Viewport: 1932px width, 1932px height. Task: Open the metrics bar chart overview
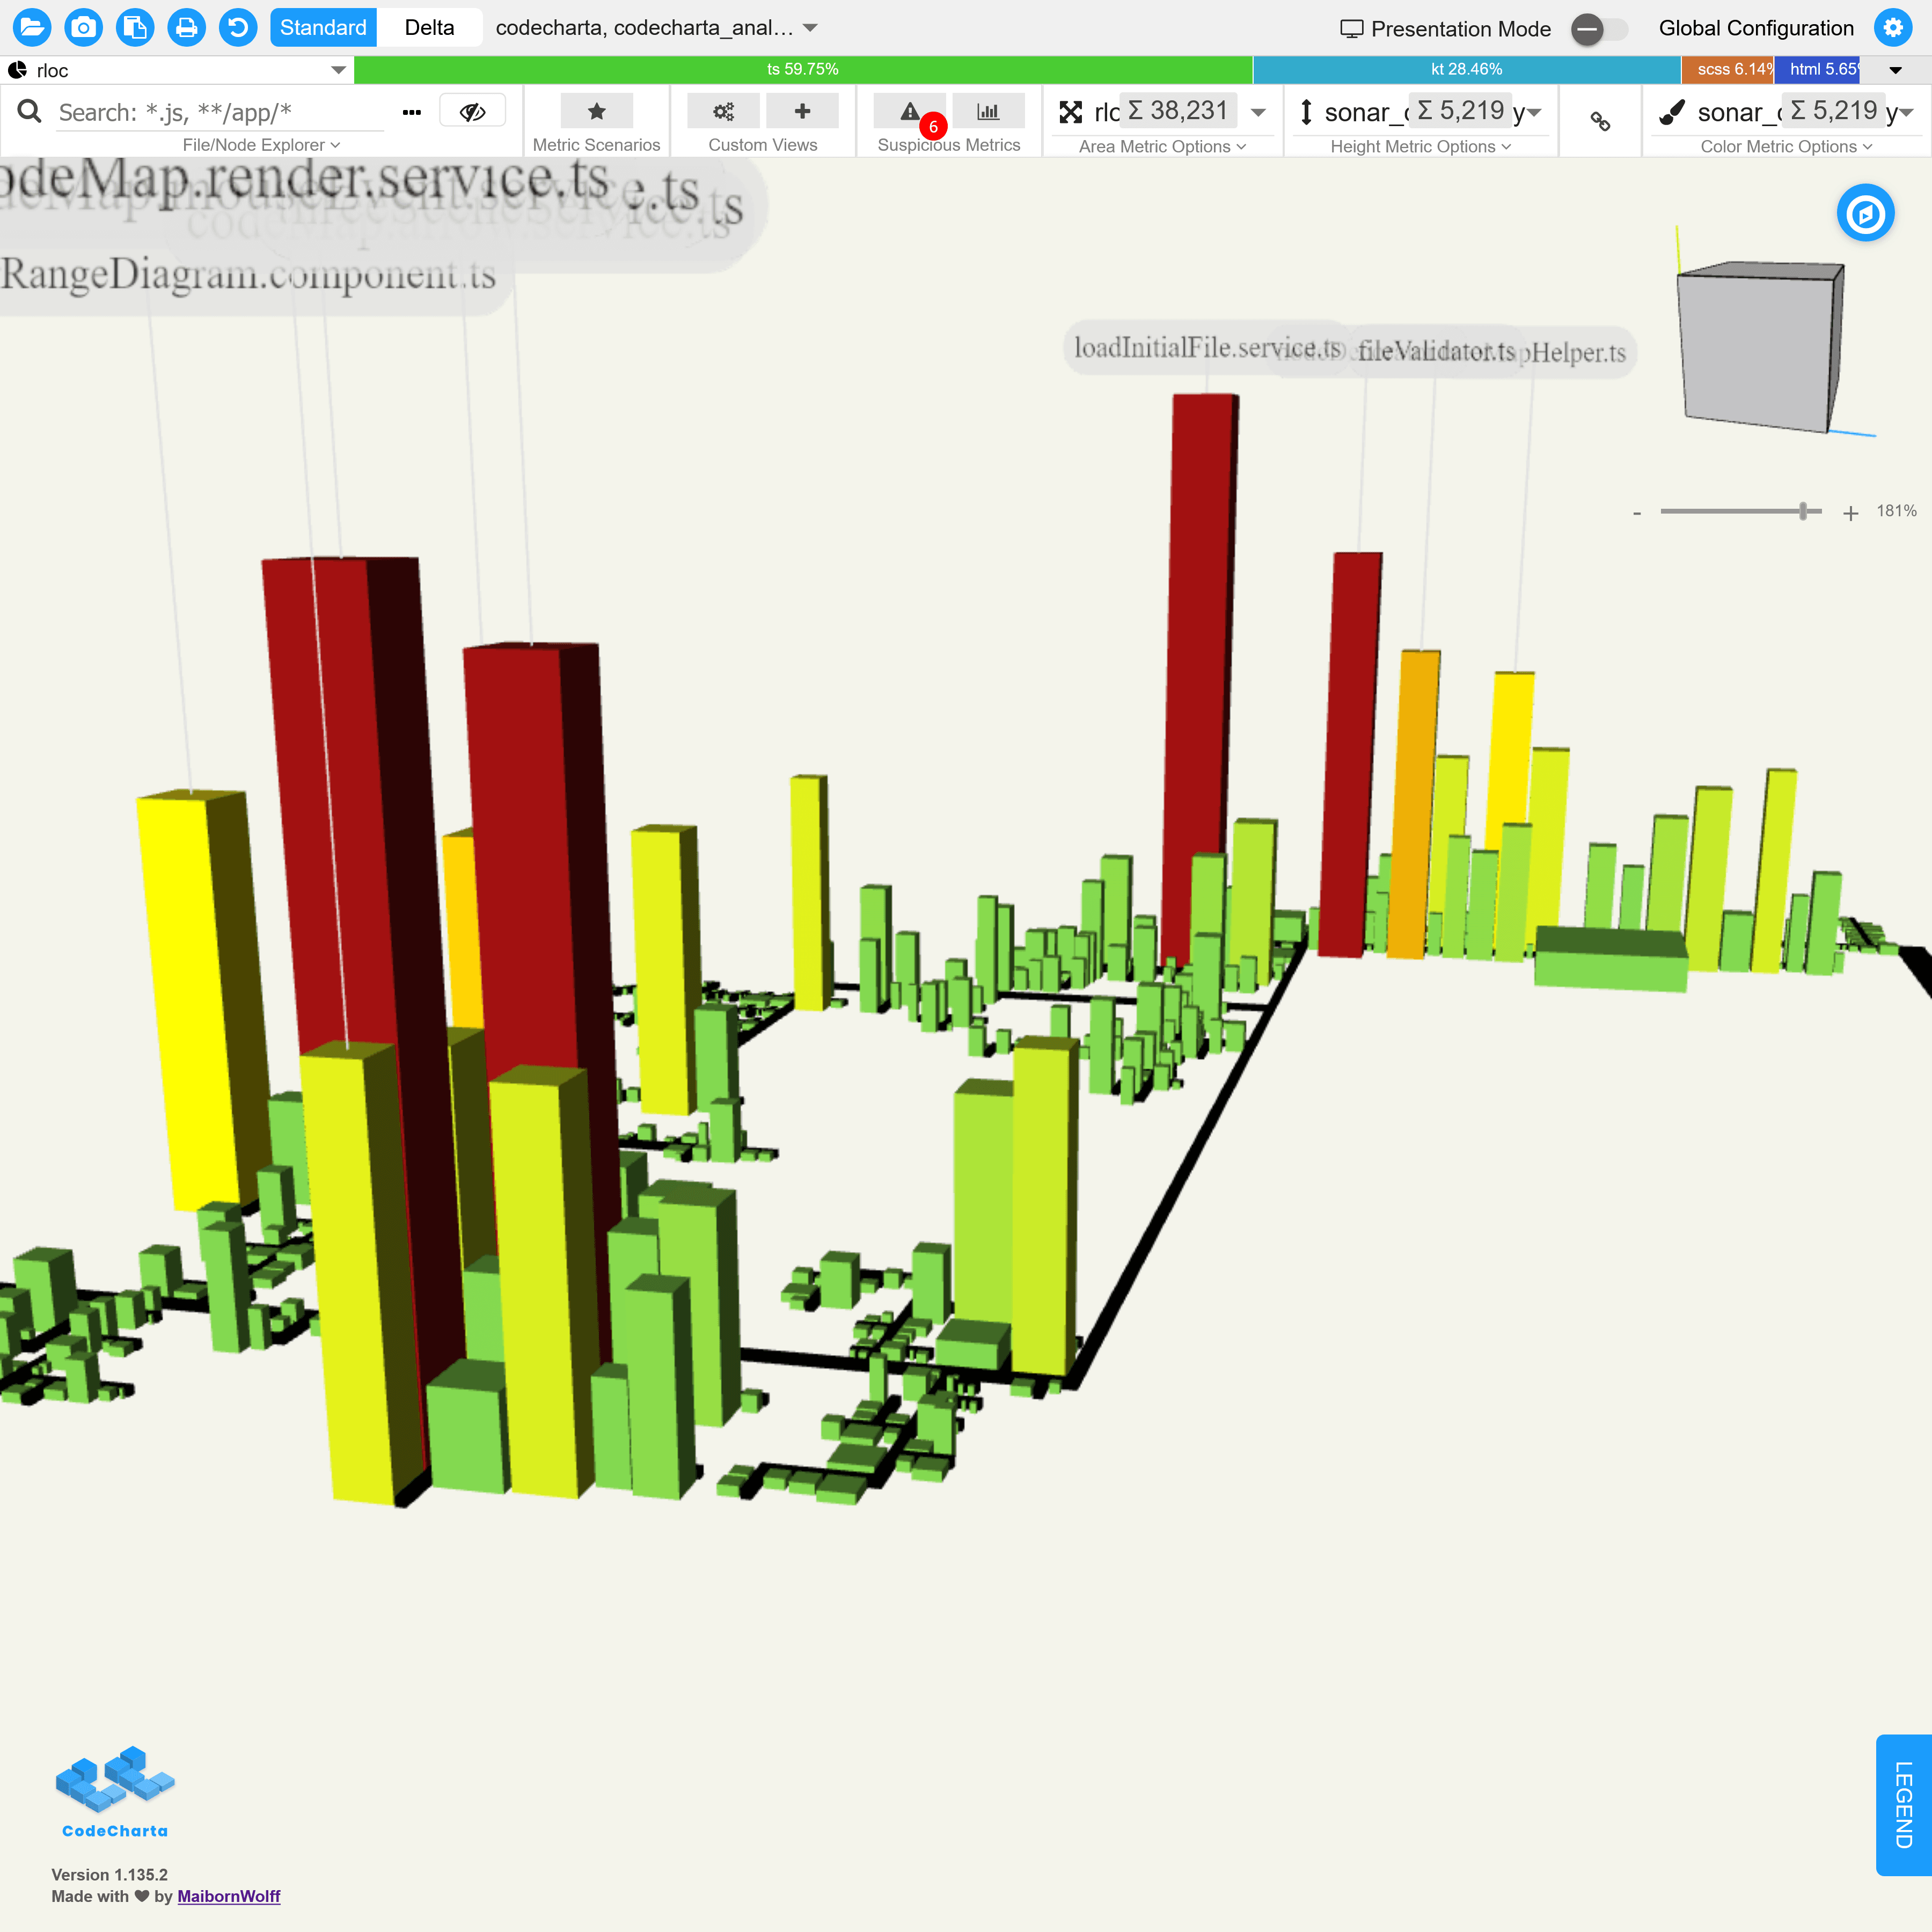[x=988, y=111]
